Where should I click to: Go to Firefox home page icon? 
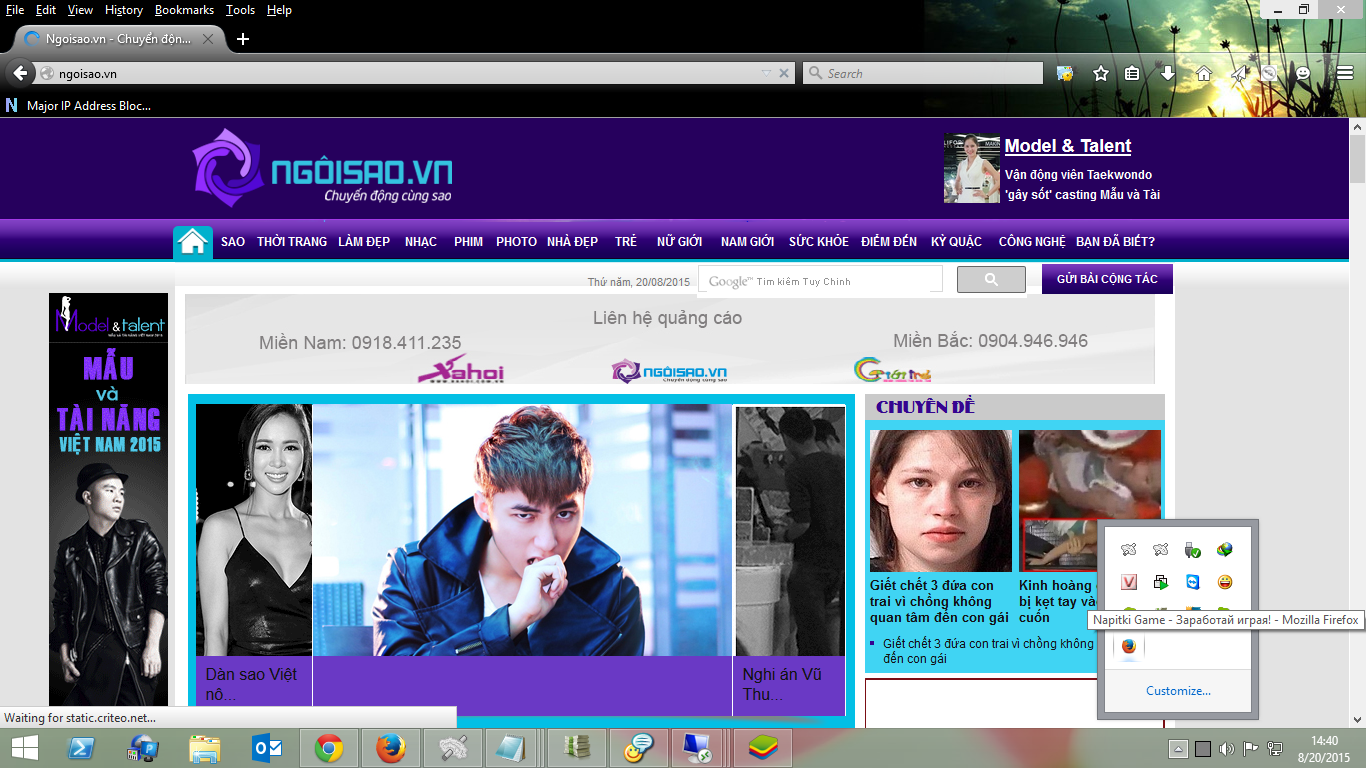(1204, 73)
